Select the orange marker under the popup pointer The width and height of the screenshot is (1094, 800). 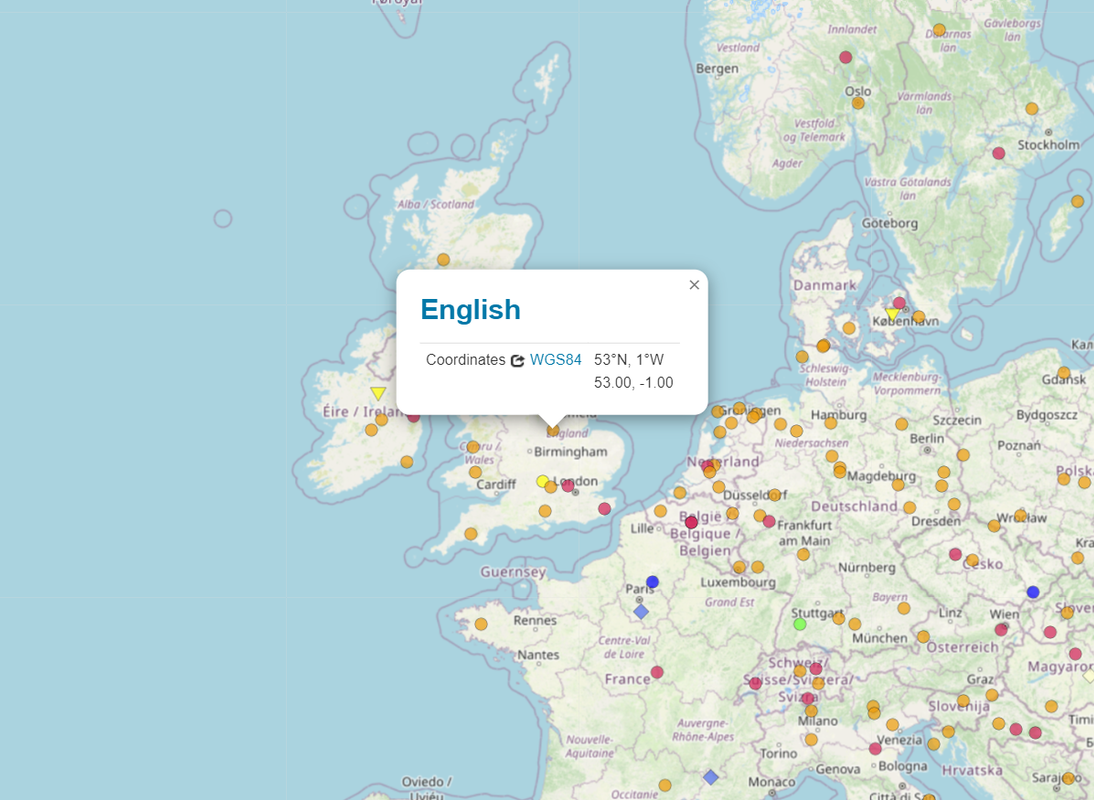pyautogui.click(x=553, y=430)
